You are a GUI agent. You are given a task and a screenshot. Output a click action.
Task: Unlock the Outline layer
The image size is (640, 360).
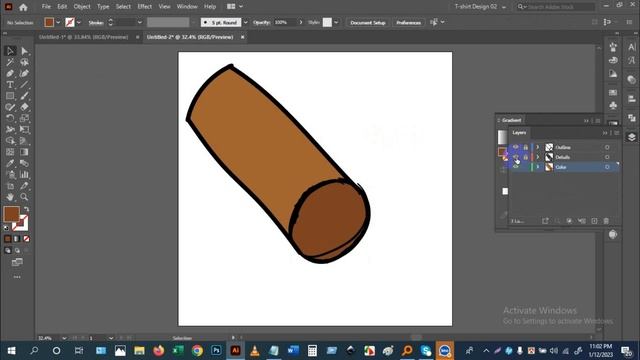[x=526, y=147]
